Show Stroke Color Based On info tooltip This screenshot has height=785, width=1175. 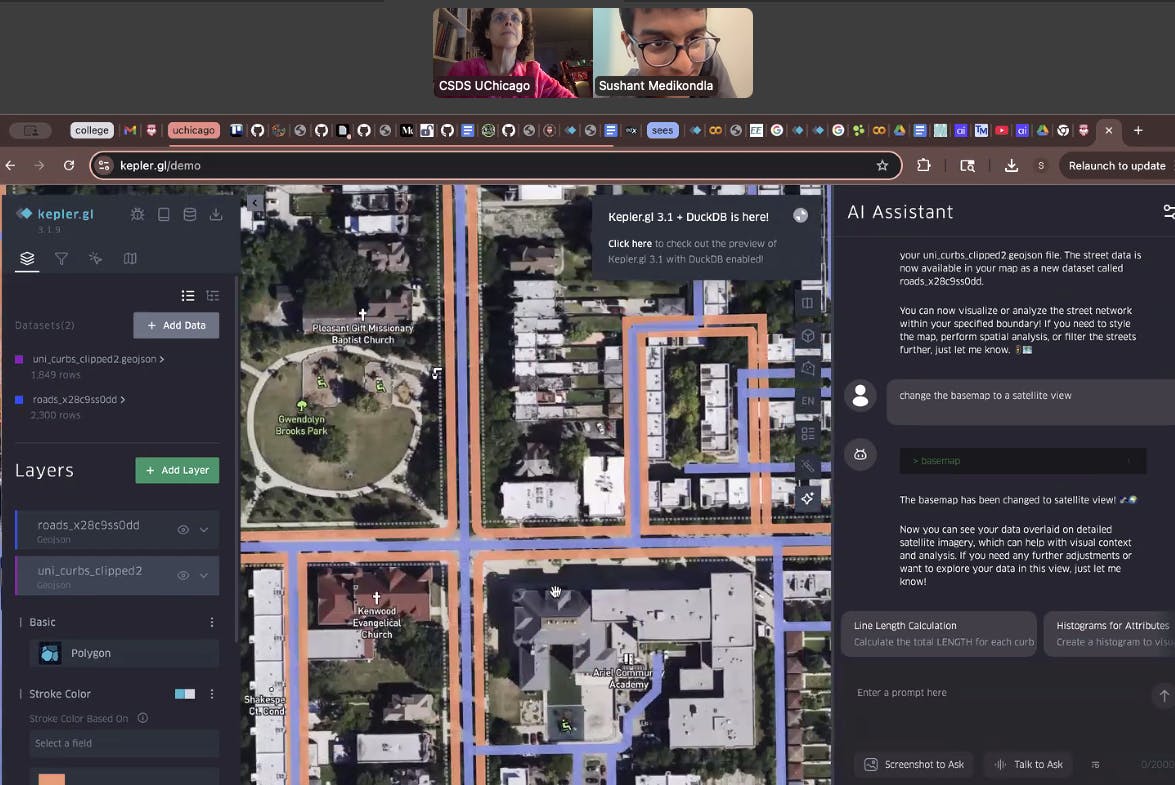click(142, 718)
